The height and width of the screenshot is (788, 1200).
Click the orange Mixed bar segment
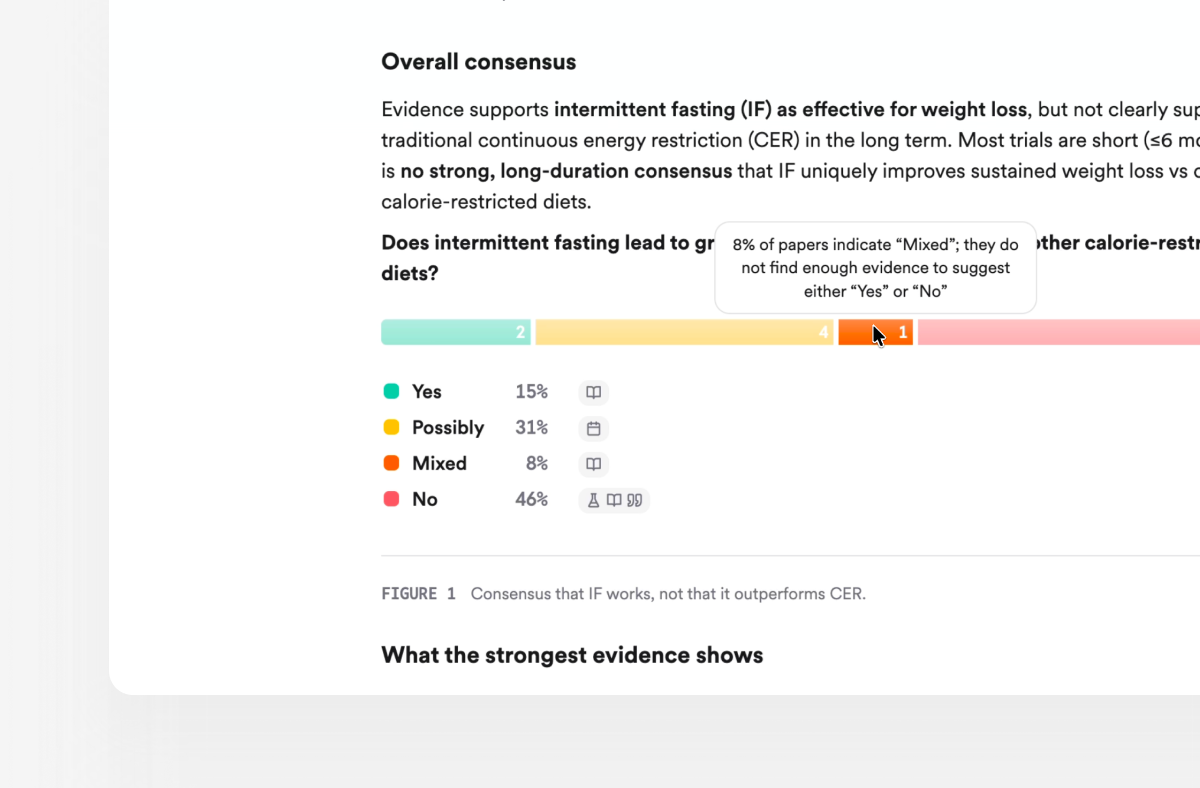[875, 332]
